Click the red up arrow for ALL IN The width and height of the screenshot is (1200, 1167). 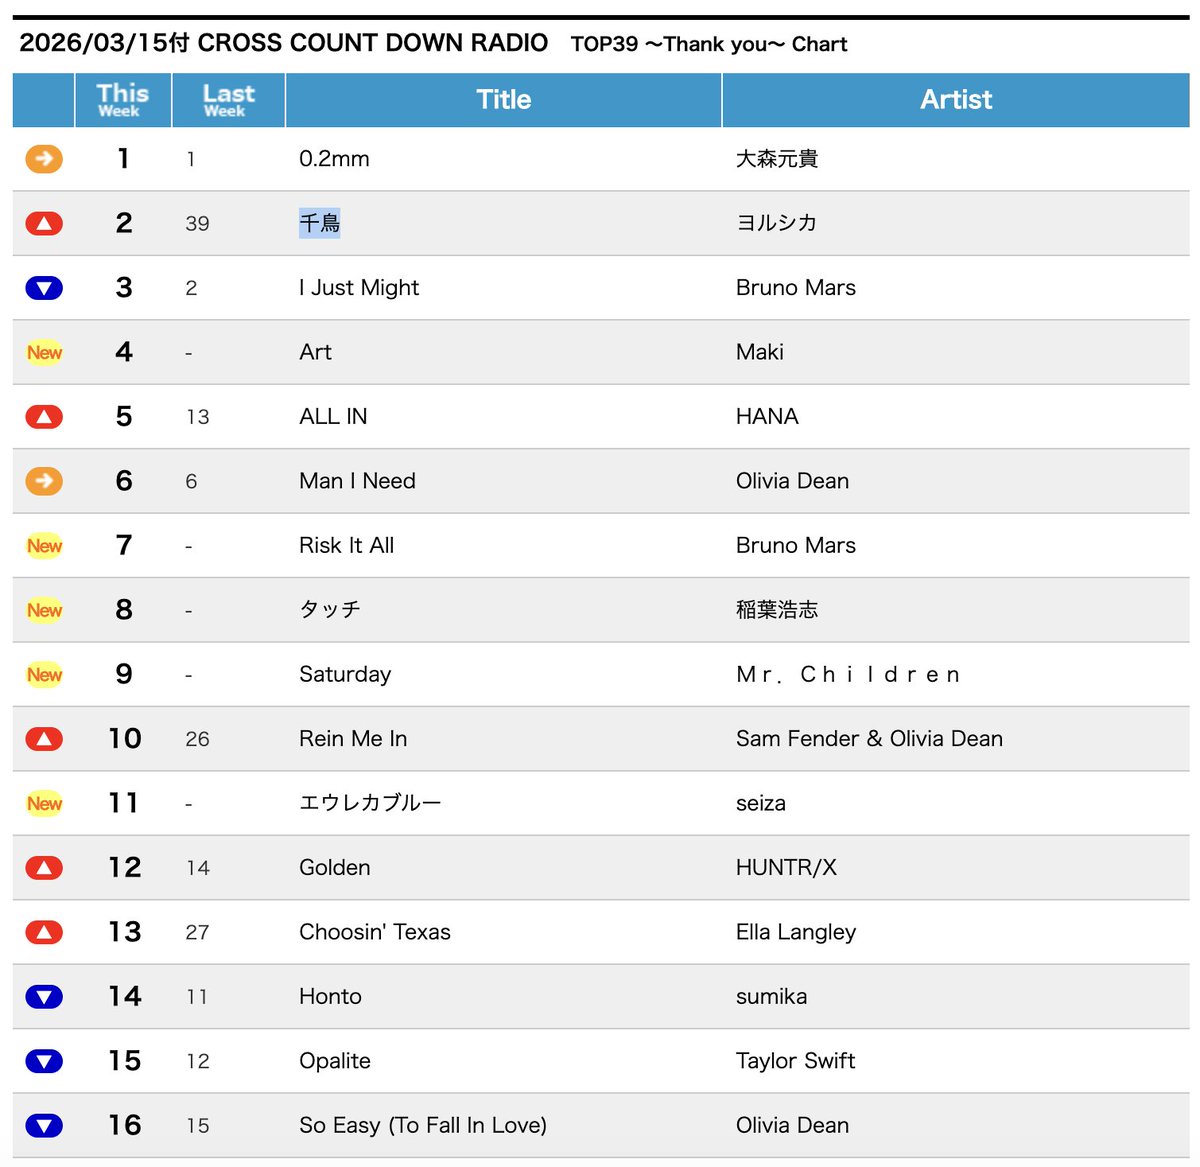tap(44, 417)
